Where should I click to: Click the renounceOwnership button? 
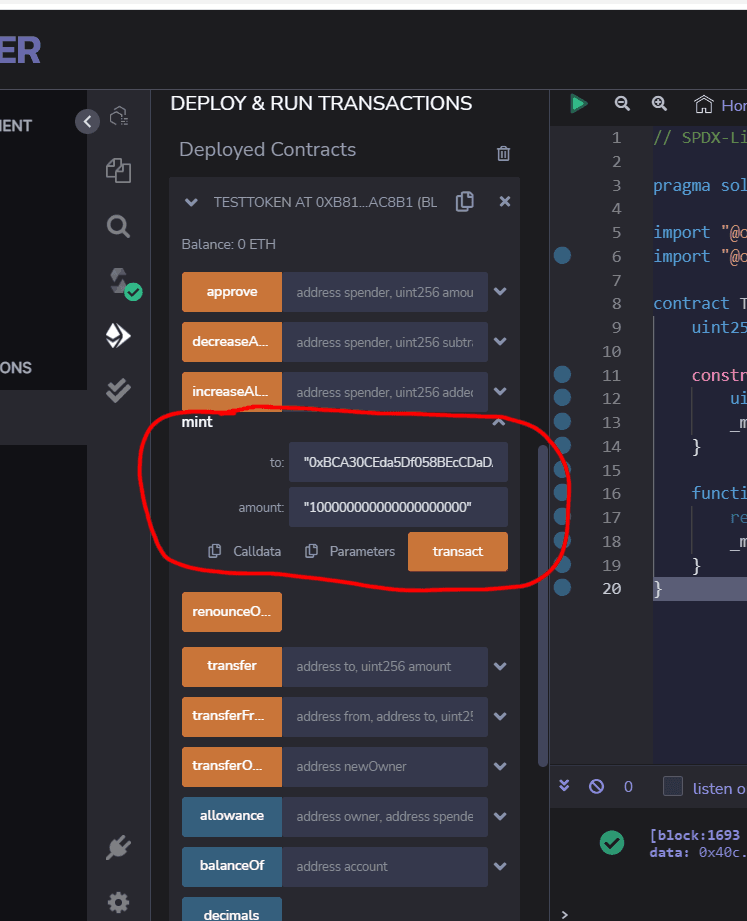[x=232, y=612]
